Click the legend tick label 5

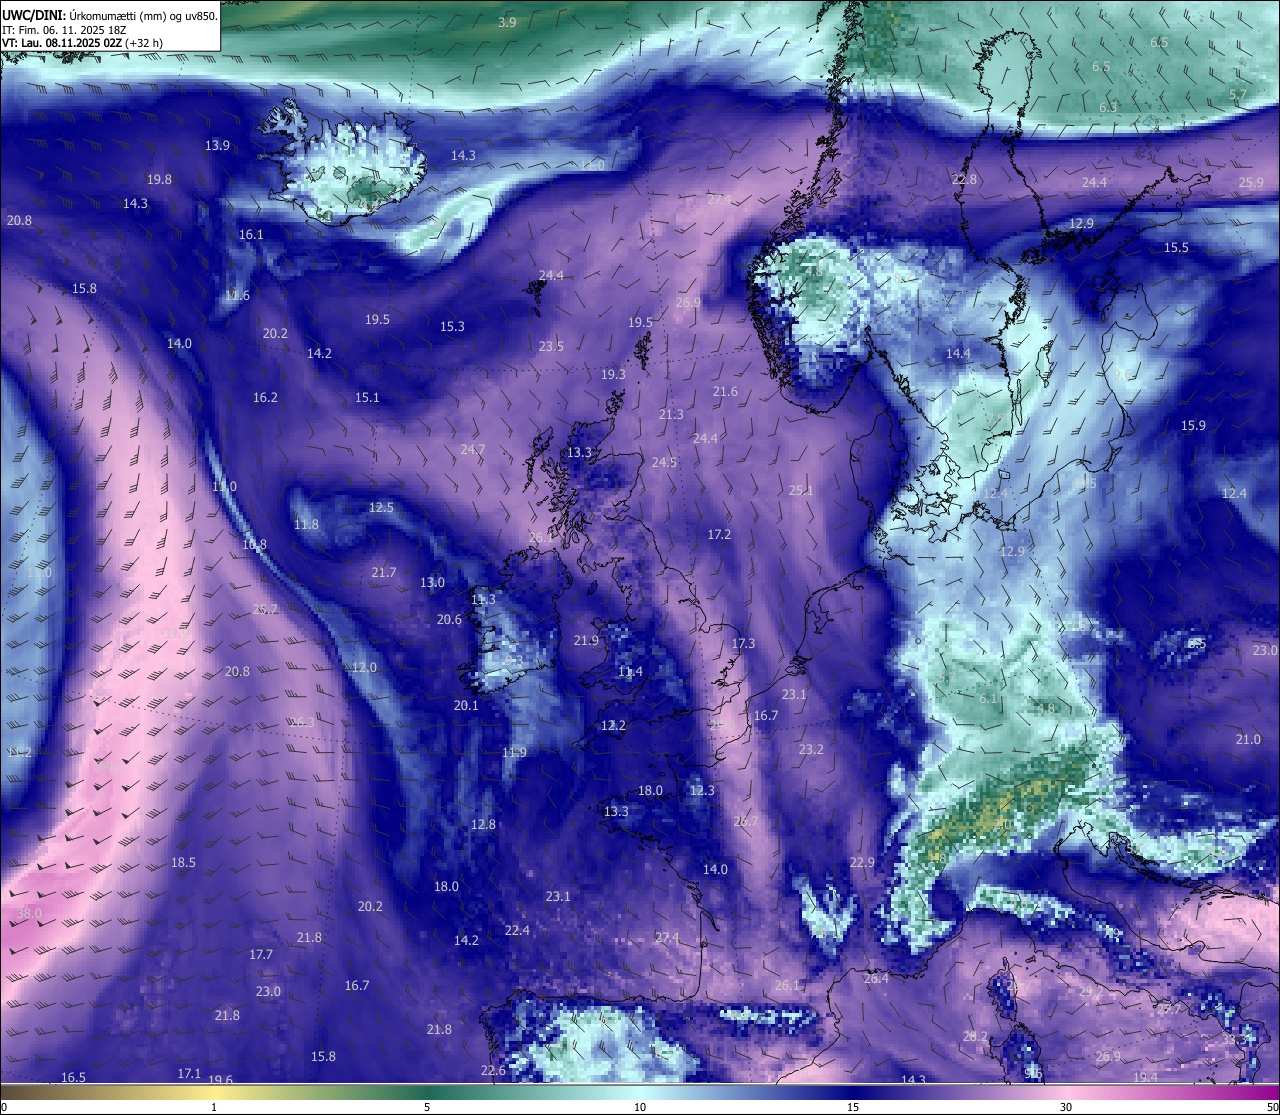click(427, 1107)
